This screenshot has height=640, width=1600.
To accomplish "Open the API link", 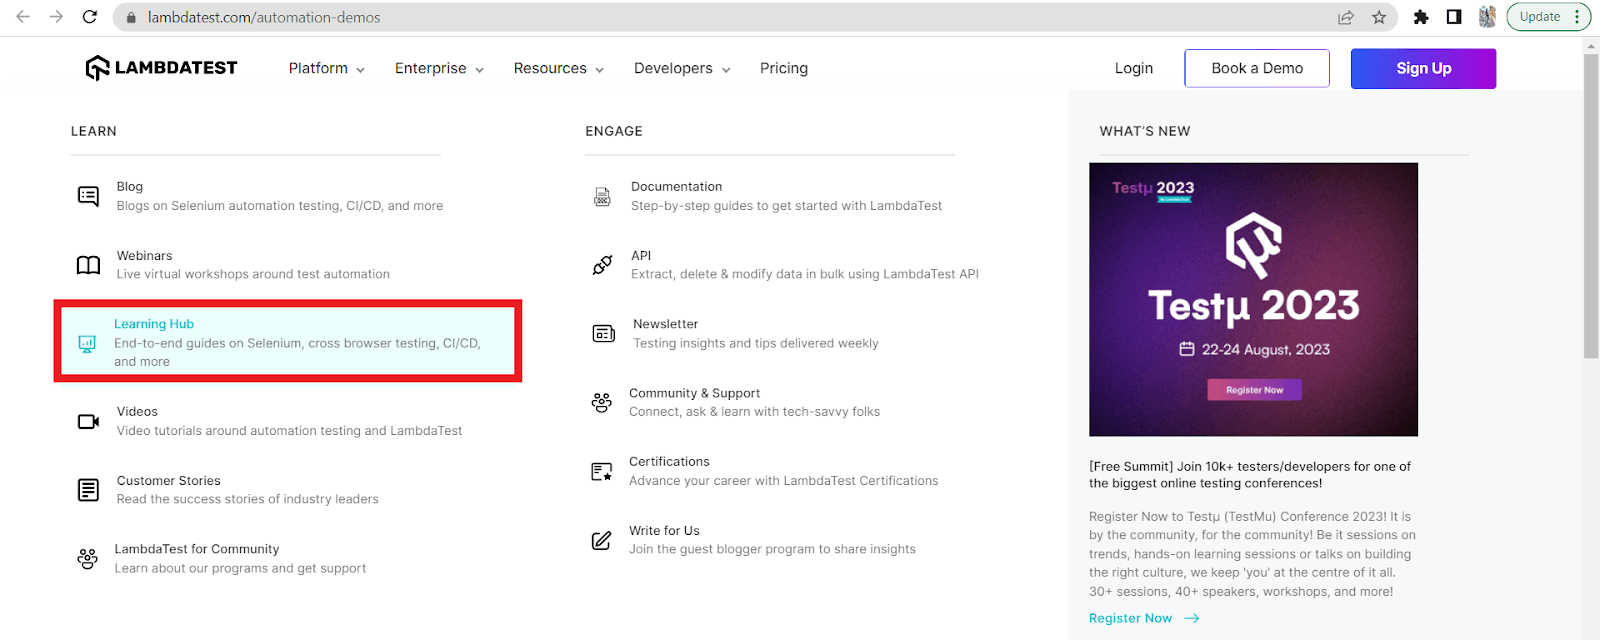I will tap(641, 256).
